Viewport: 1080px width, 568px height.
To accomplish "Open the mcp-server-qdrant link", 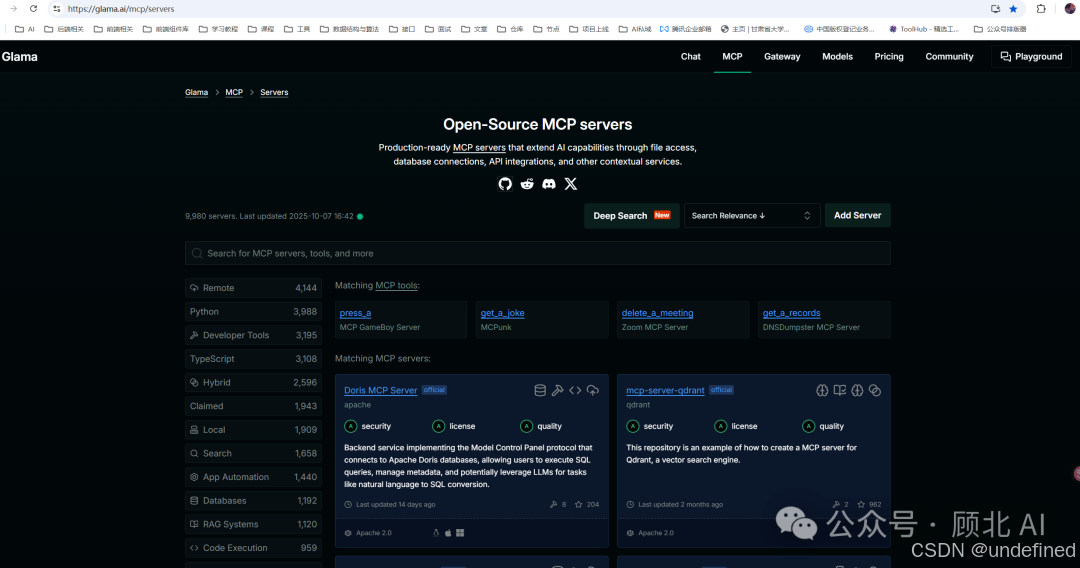I will (x=665, y=390).
